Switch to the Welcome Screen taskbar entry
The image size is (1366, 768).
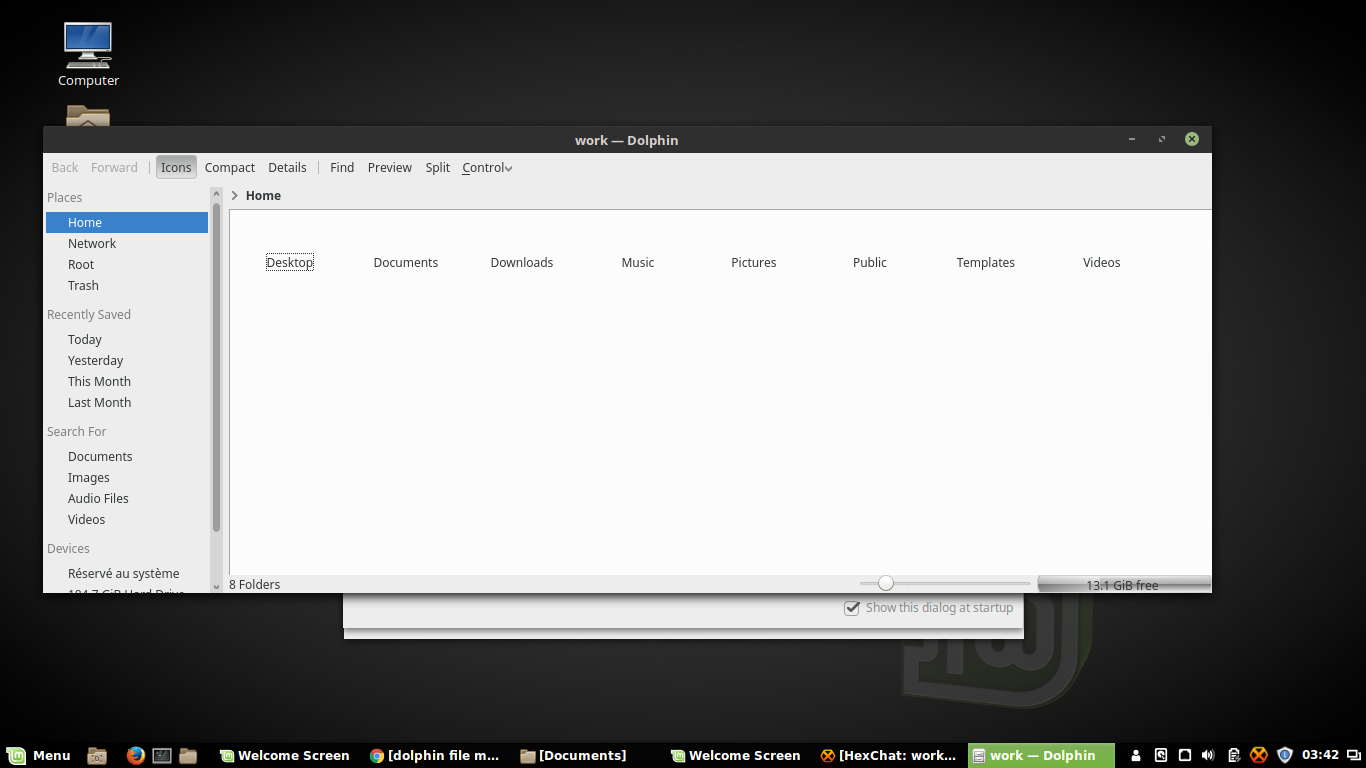coord(285,755)
